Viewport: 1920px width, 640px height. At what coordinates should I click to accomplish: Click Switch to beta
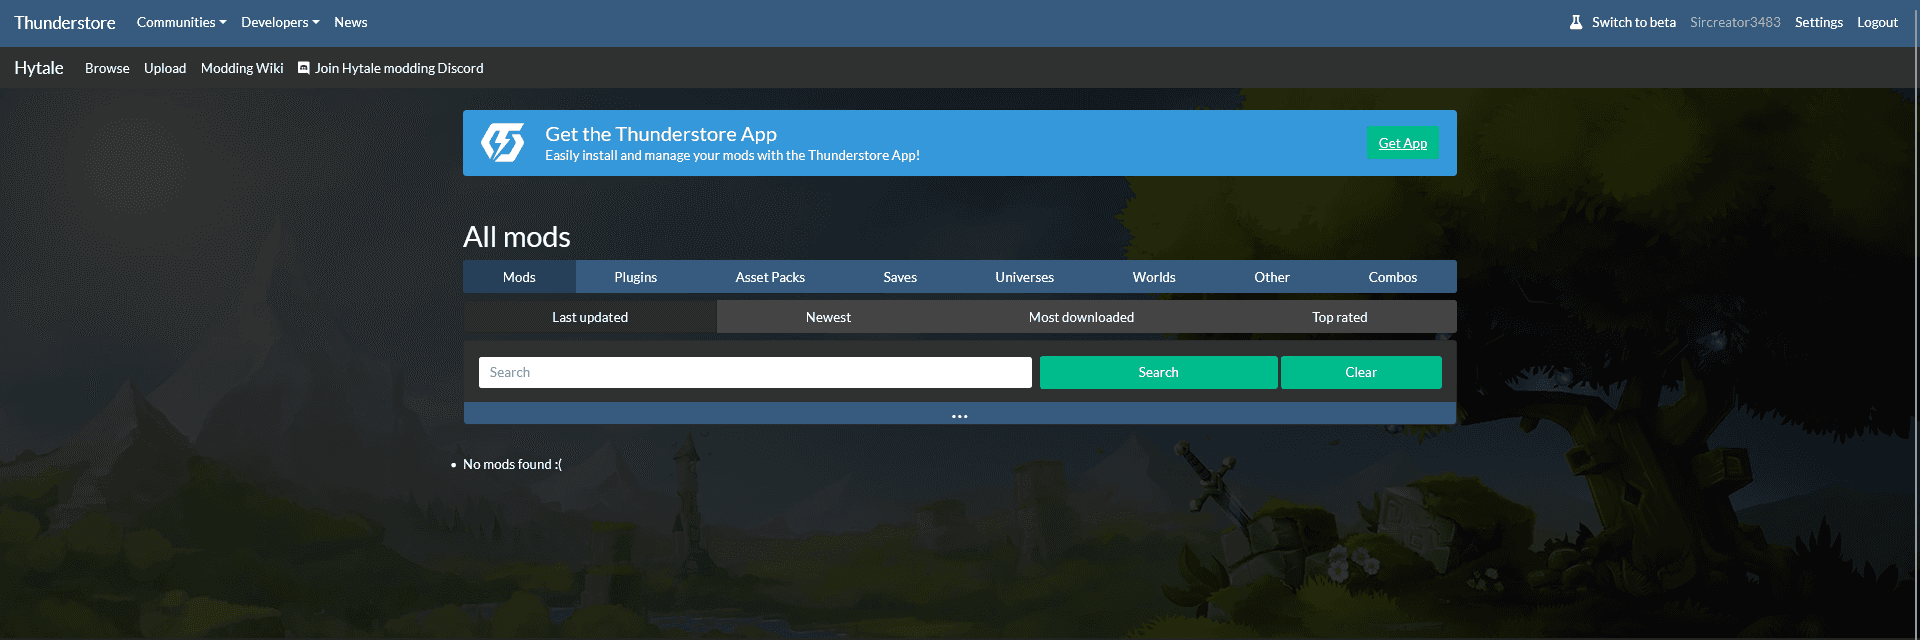1633,22
